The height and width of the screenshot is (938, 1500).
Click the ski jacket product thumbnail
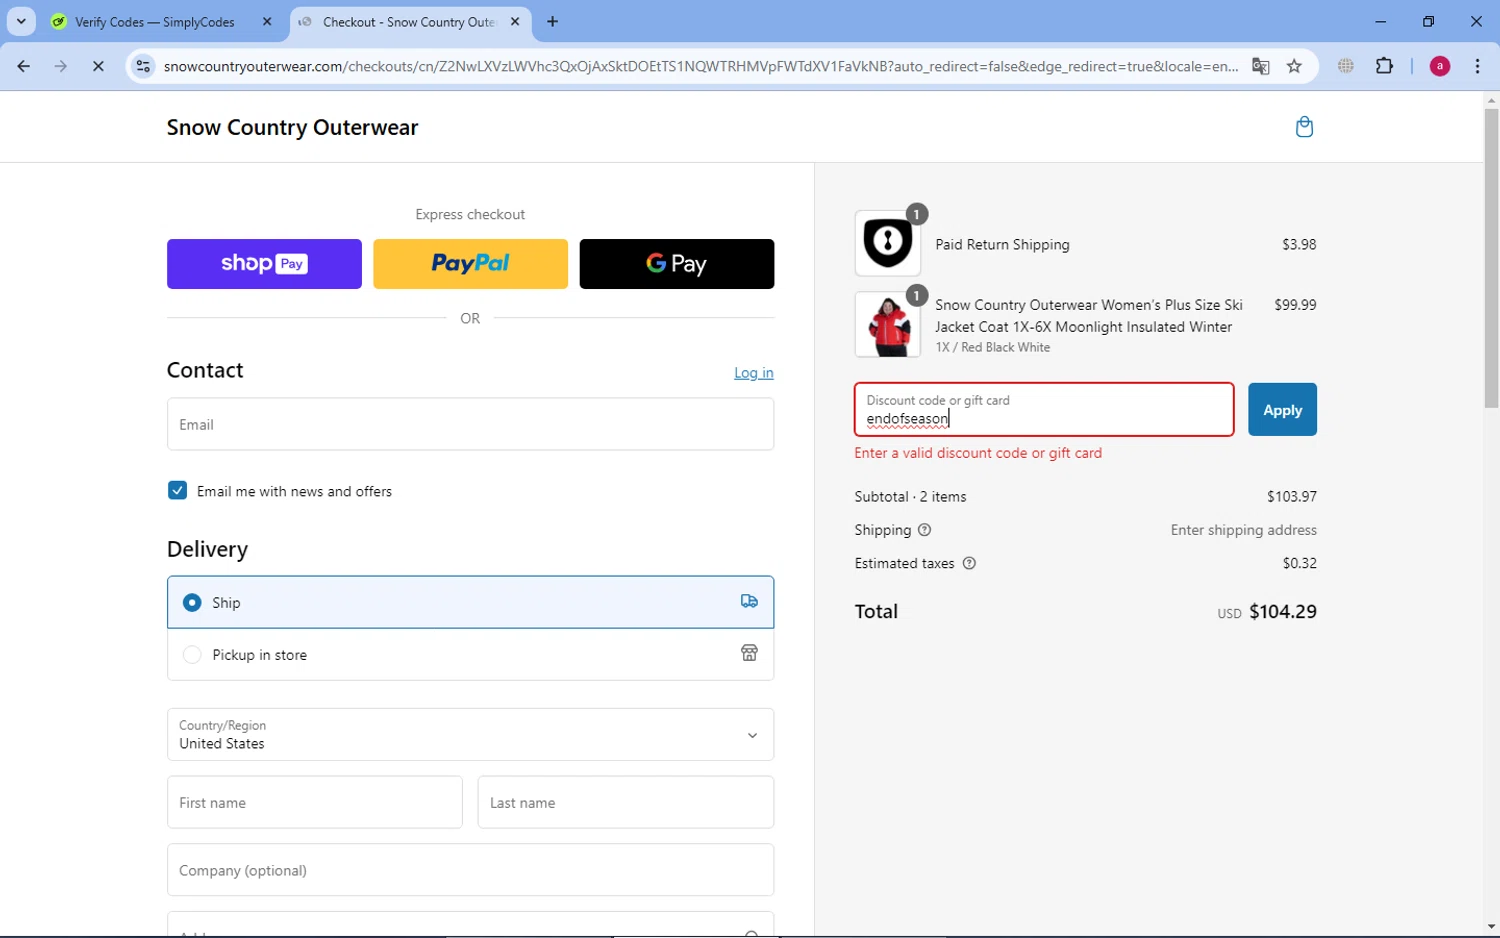click(888, 324)
